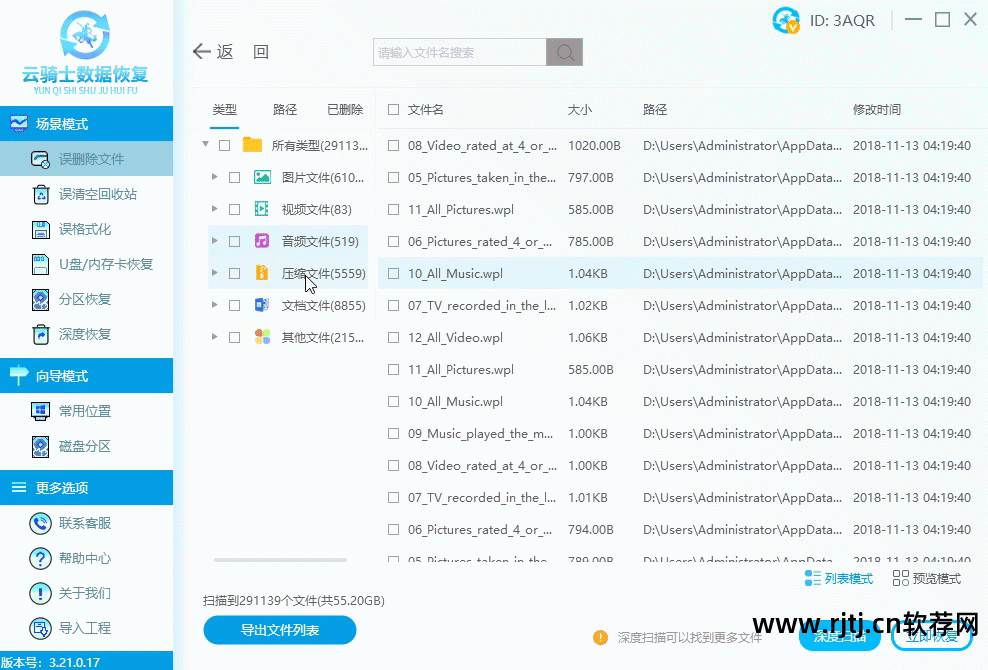Click the 常用位置 common locations icon

click(x=40, y=412)
